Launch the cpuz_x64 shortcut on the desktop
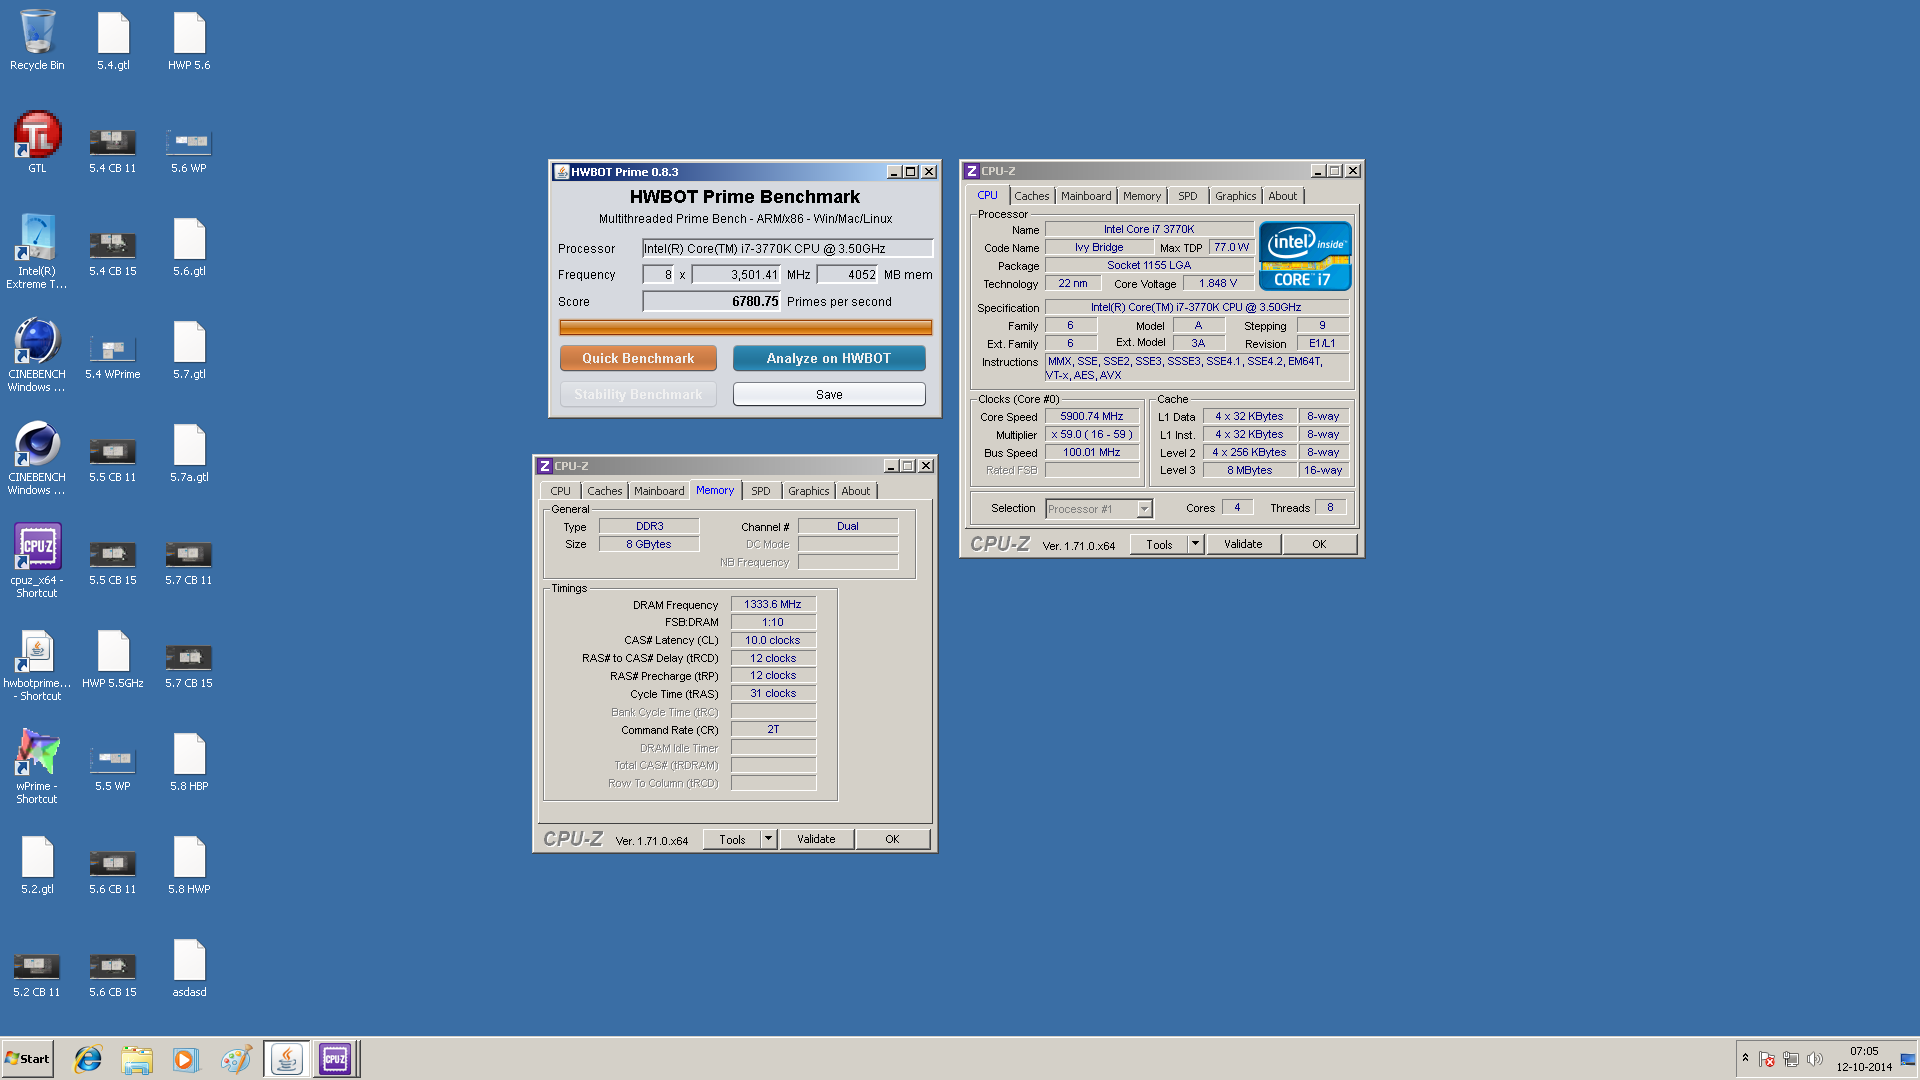This screenshot has height=1080, width=1920. click(x=37, y=560)
